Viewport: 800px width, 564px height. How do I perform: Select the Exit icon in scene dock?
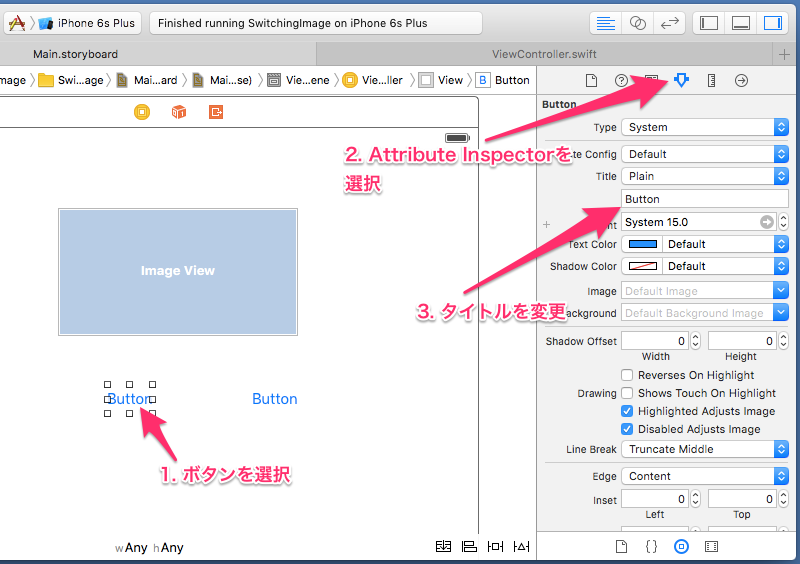[x=216, y=112]
